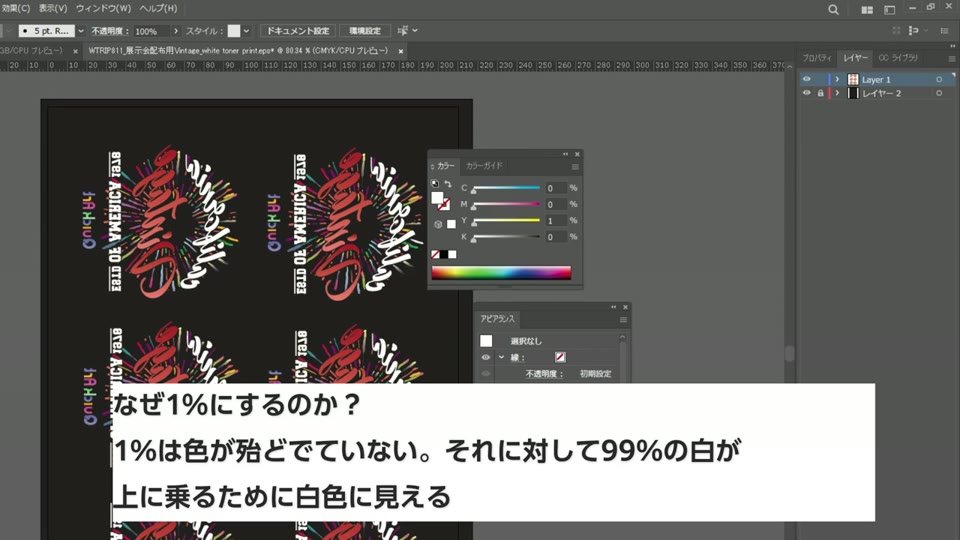Click the out-of-web-color cube icon
This screenshot has width=960, height=540.
coord(438,224)
